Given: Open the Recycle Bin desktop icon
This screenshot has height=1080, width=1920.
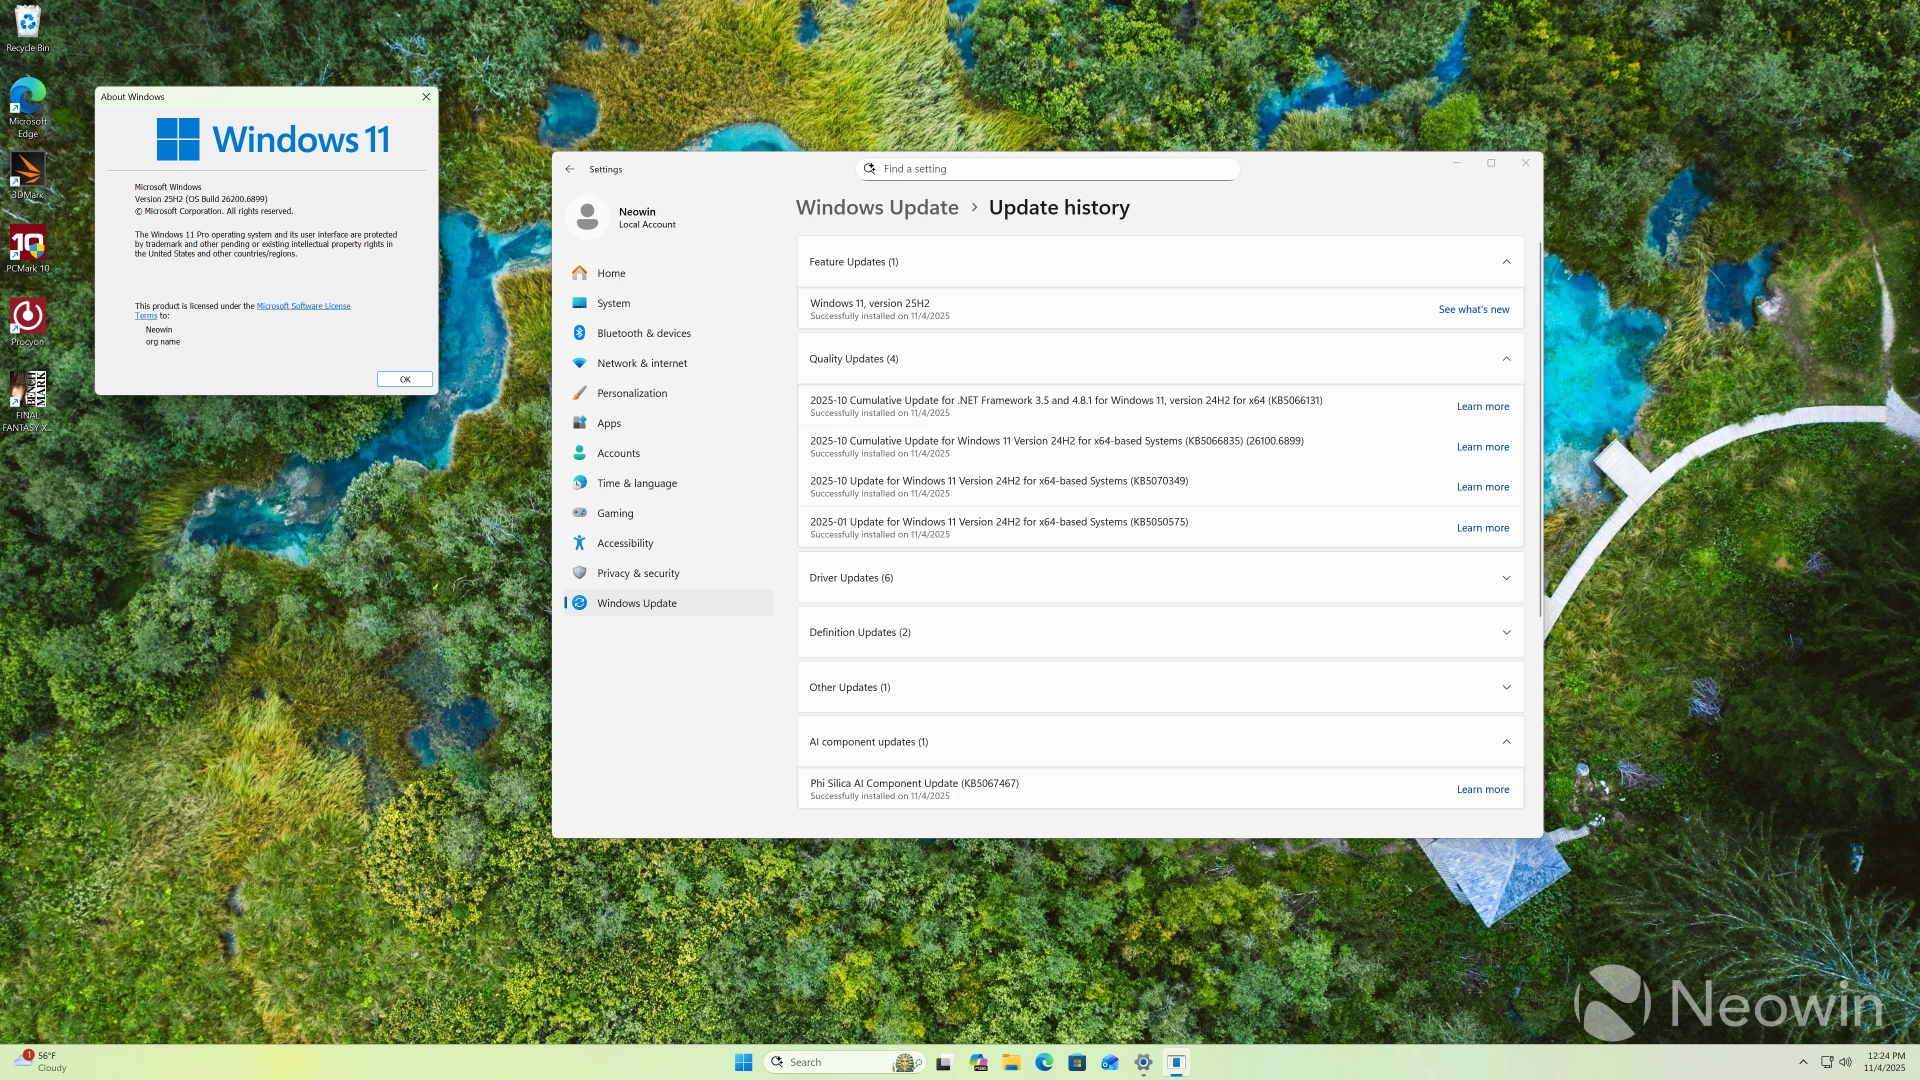Looking at the screenshot, I should [x=28, y=28].
